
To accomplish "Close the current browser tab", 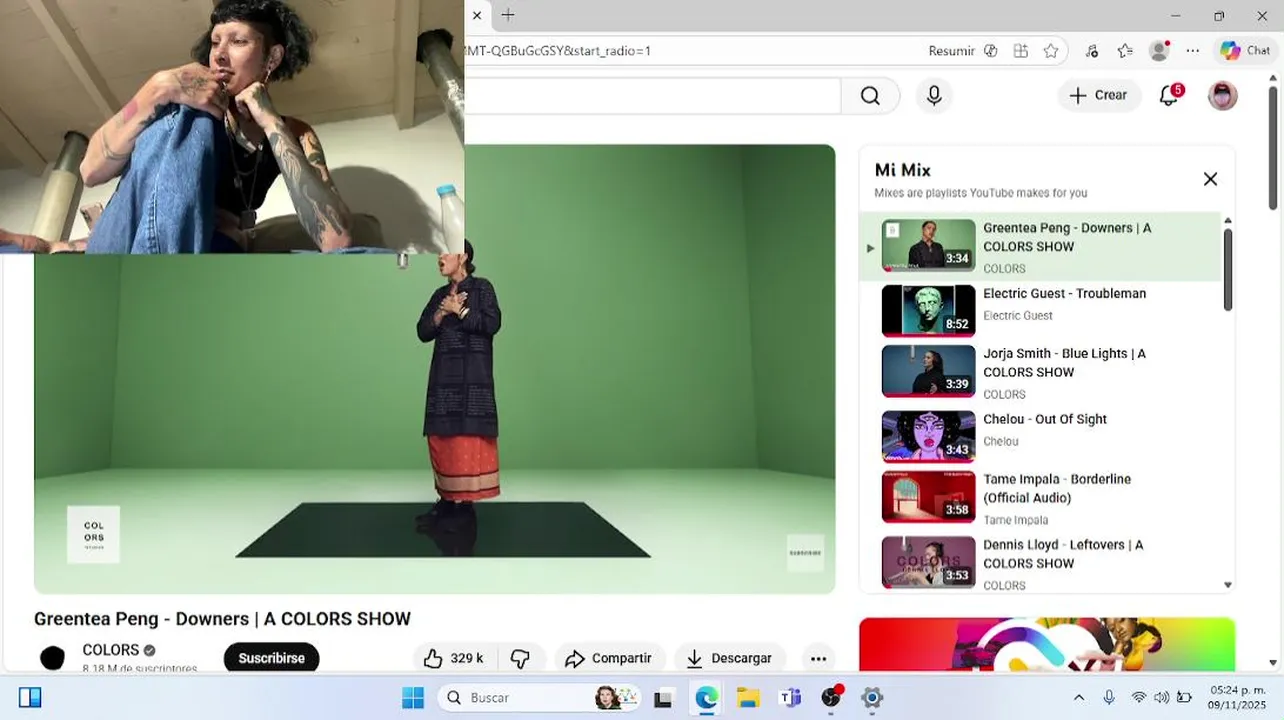I will click(477, 15).
